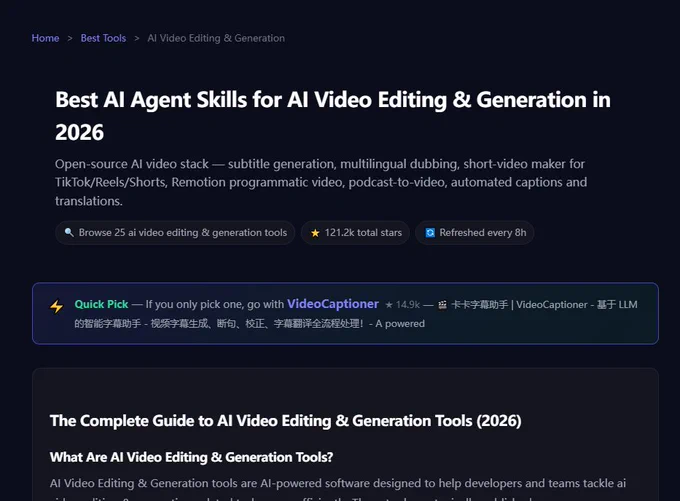This screenshot has width=680, height=501.
Task: Click the magnifier icon in Browse pill
Action: tap(69, 232)
